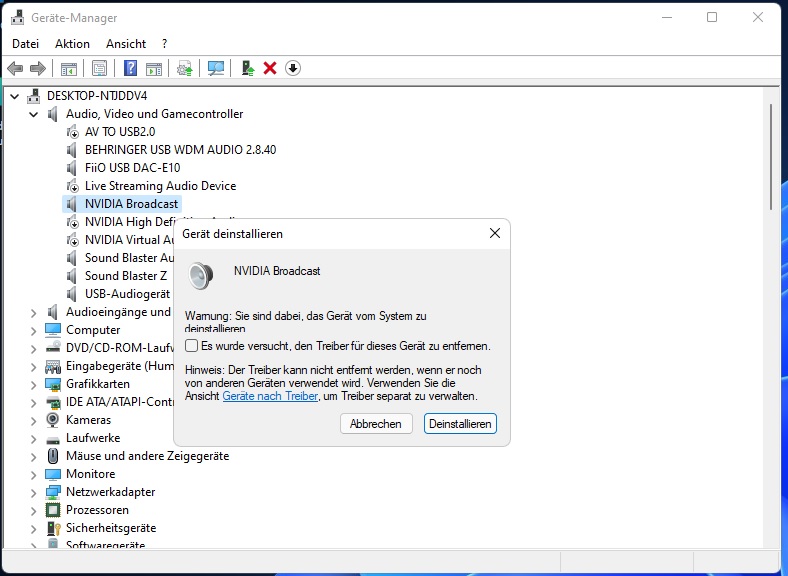Click the Abbrechen button
This screenshot has width=788, height=576.
coord(376,424)
